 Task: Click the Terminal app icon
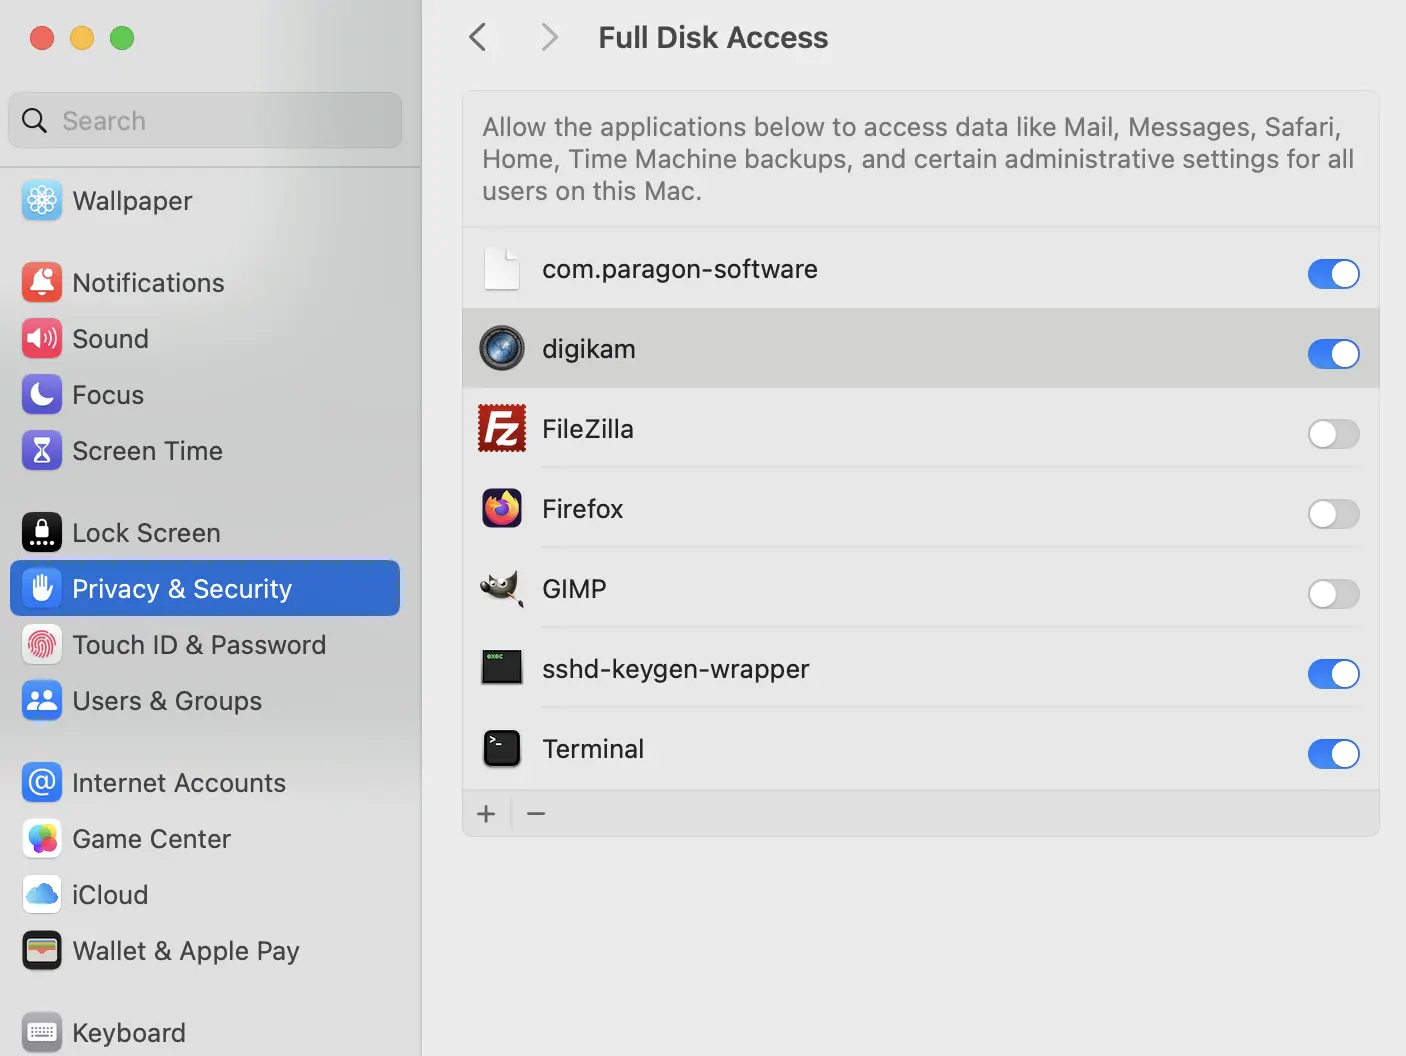[502, 748]
